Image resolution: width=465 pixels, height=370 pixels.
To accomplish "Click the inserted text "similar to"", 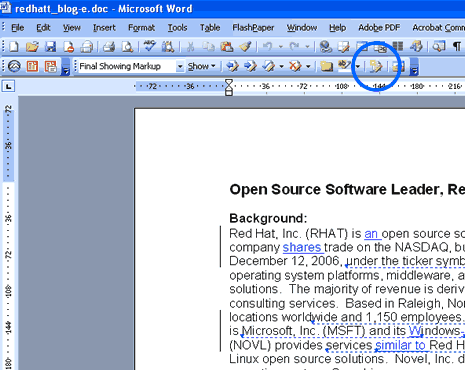I will 400,345.
